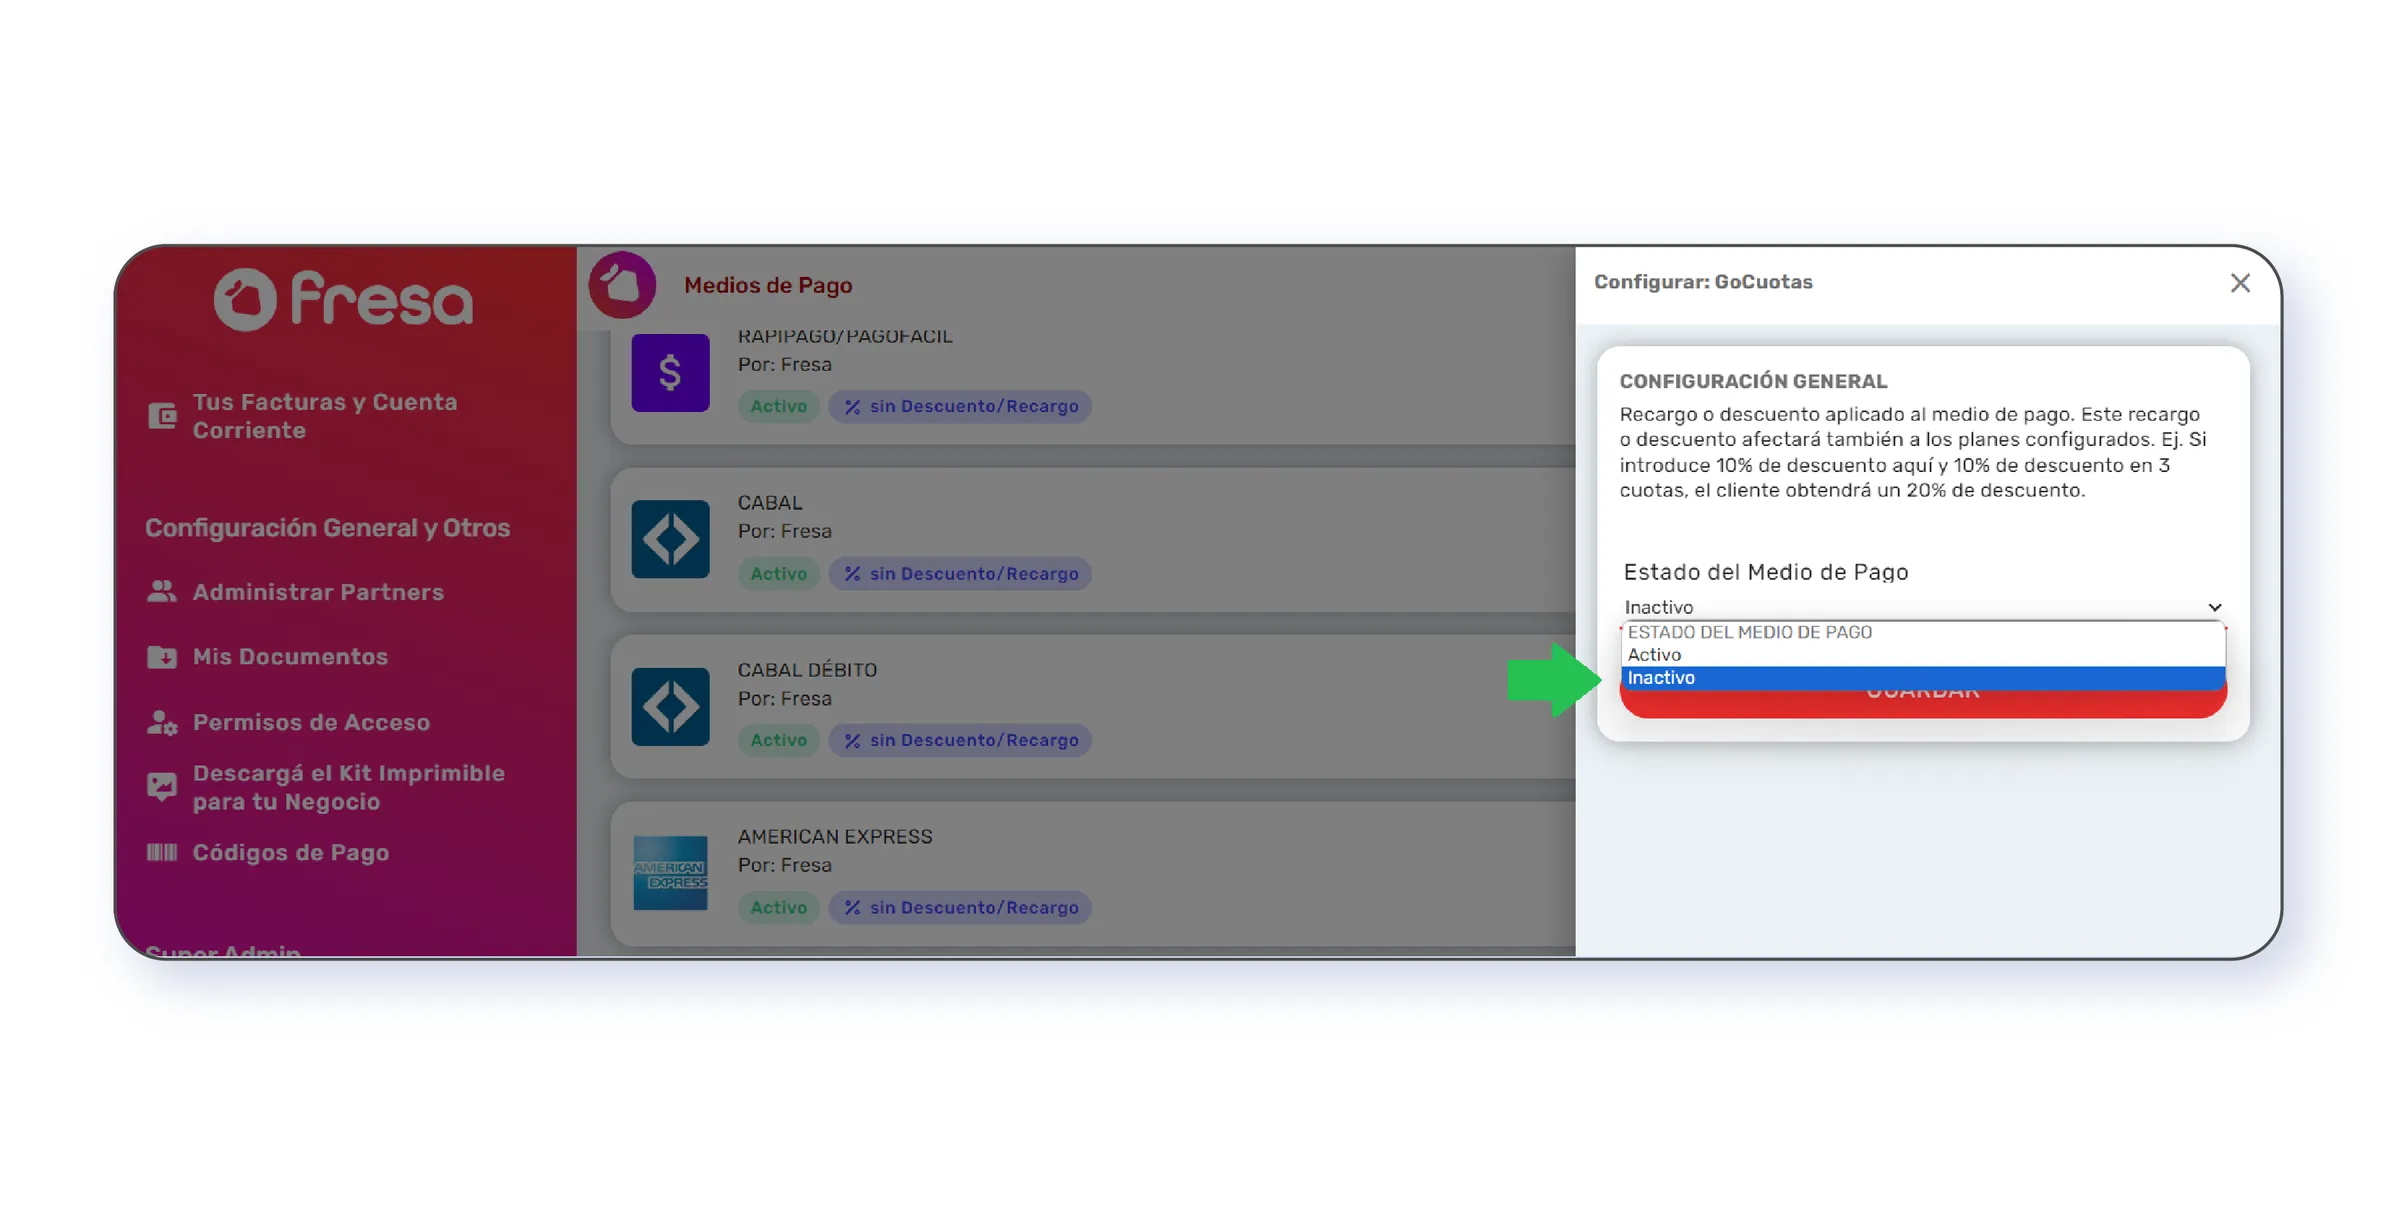Click the Configurar: GoCuotas panel title
The width and height of the screenshot is (2396, 1205).
pyautogui.click(x=1703, y=282)
